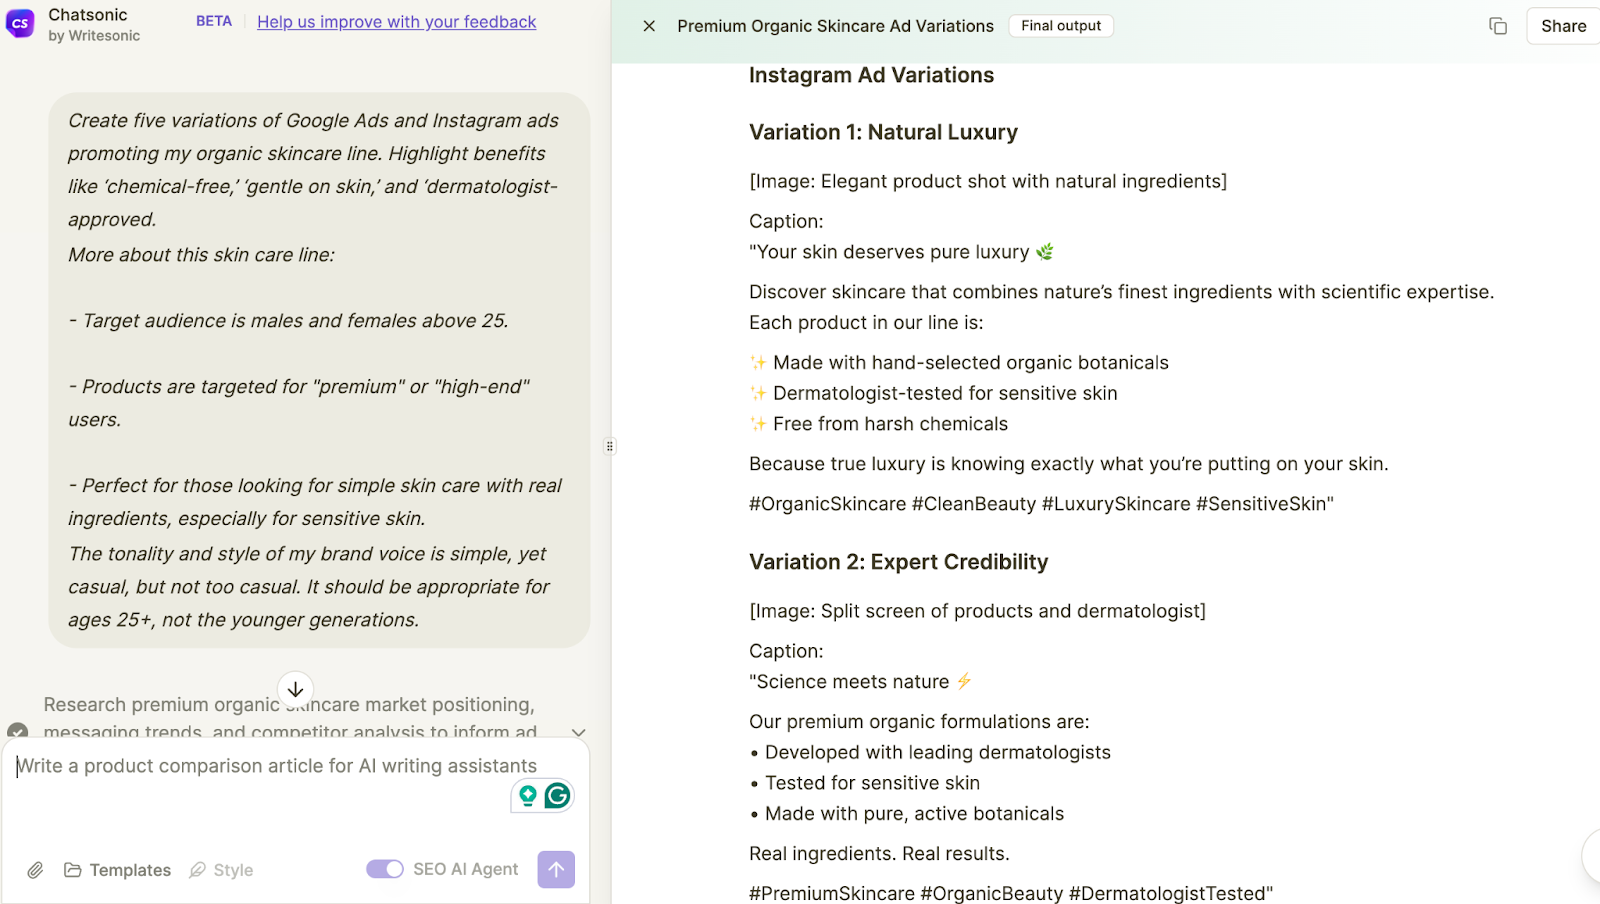Image resolution: width=1600 pixels, height=904 pixels.
Task: Click the completed step checkmark icon
Action: (17, 732)
